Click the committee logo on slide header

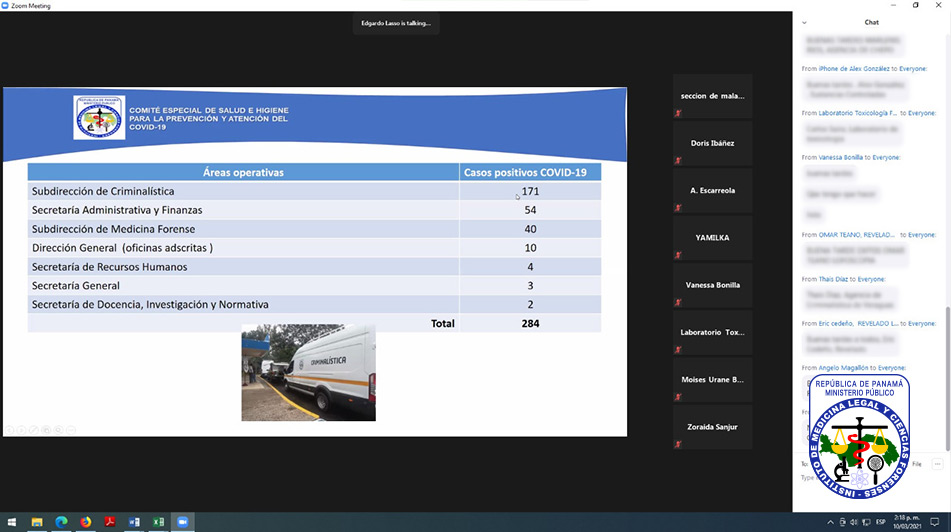[99, 118]
